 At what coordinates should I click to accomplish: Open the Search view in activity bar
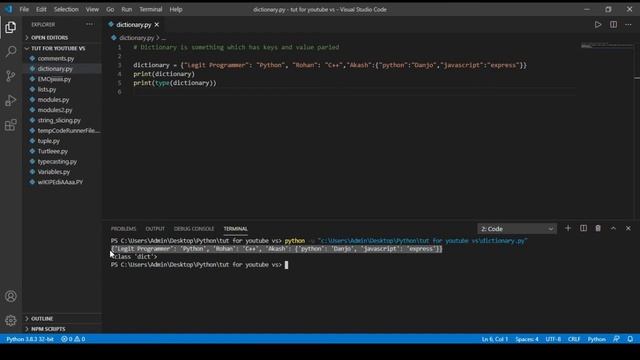(x=11, y=51)
